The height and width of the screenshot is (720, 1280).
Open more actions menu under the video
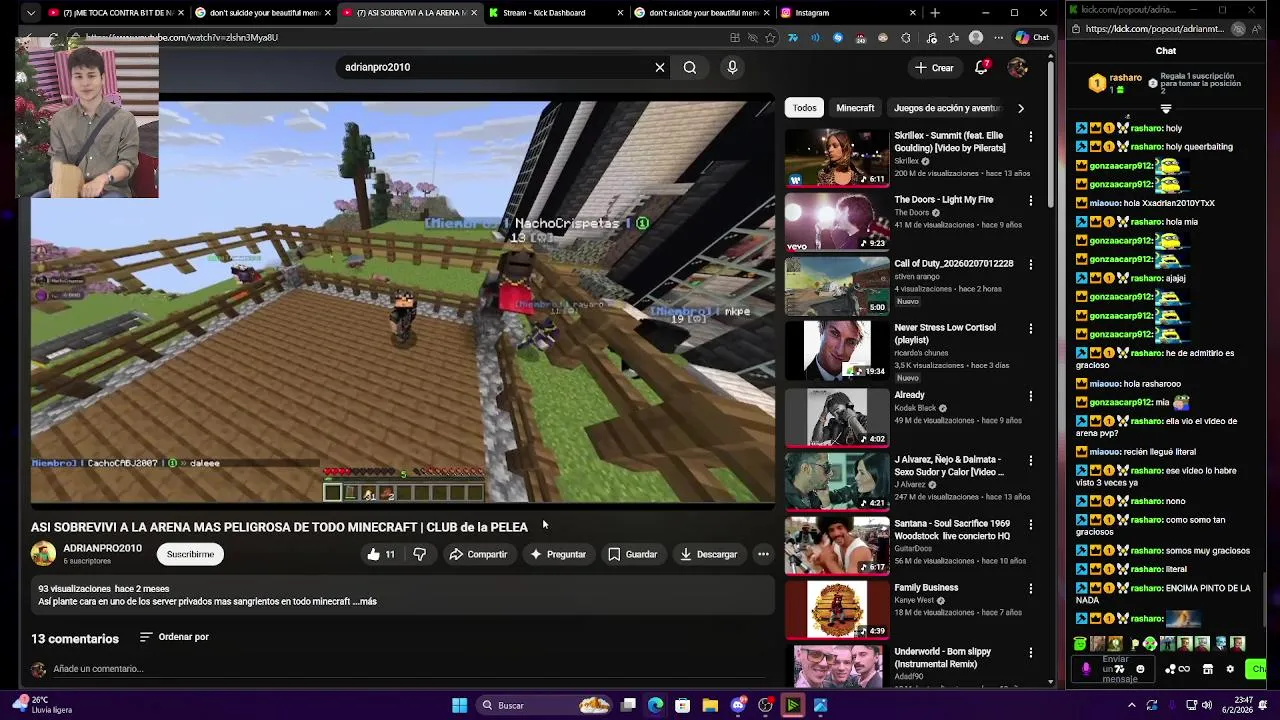point(763,554)
